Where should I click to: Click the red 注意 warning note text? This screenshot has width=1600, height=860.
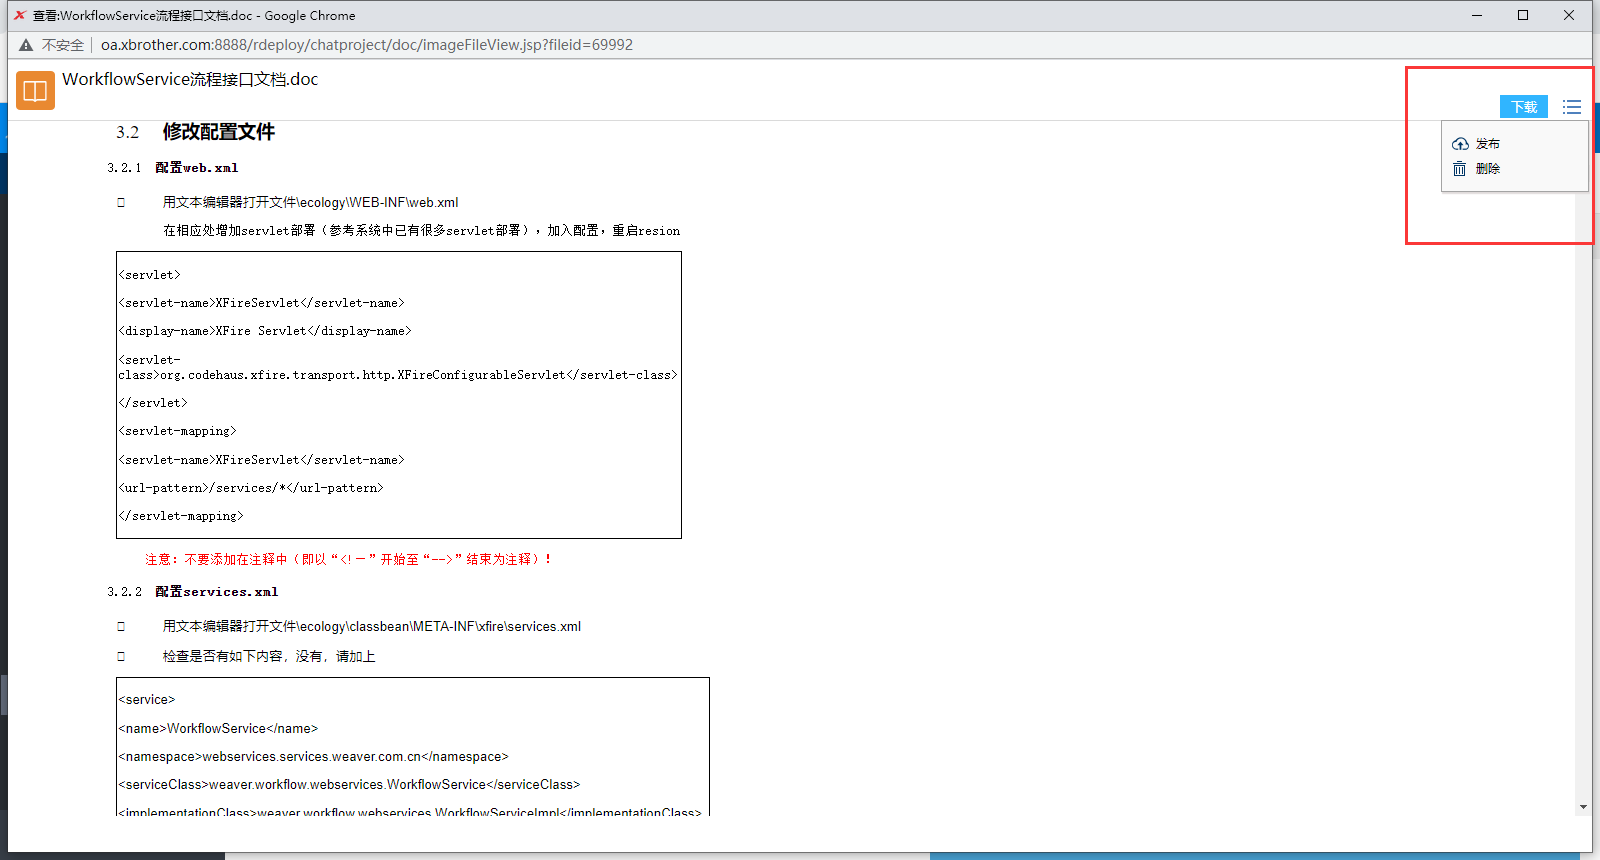(348, 559)
